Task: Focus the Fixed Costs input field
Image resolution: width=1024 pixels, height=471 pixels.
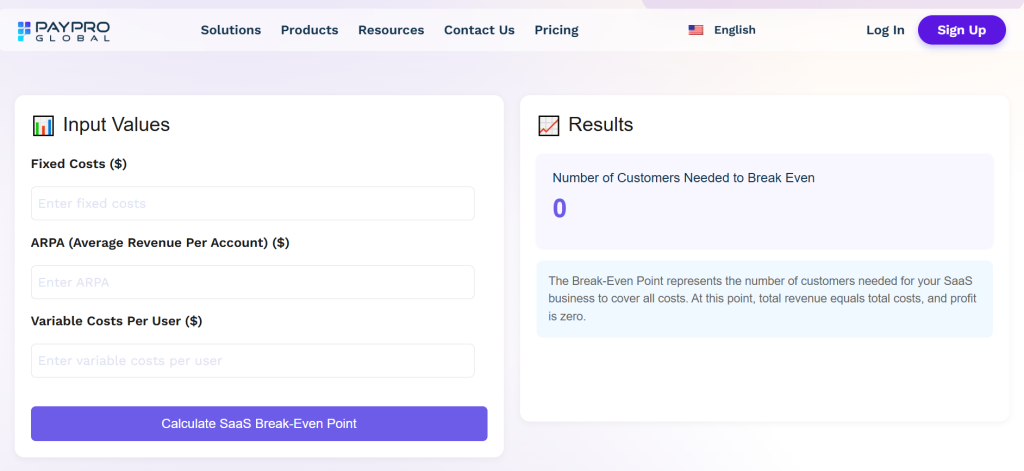Action: pos(253,203)
